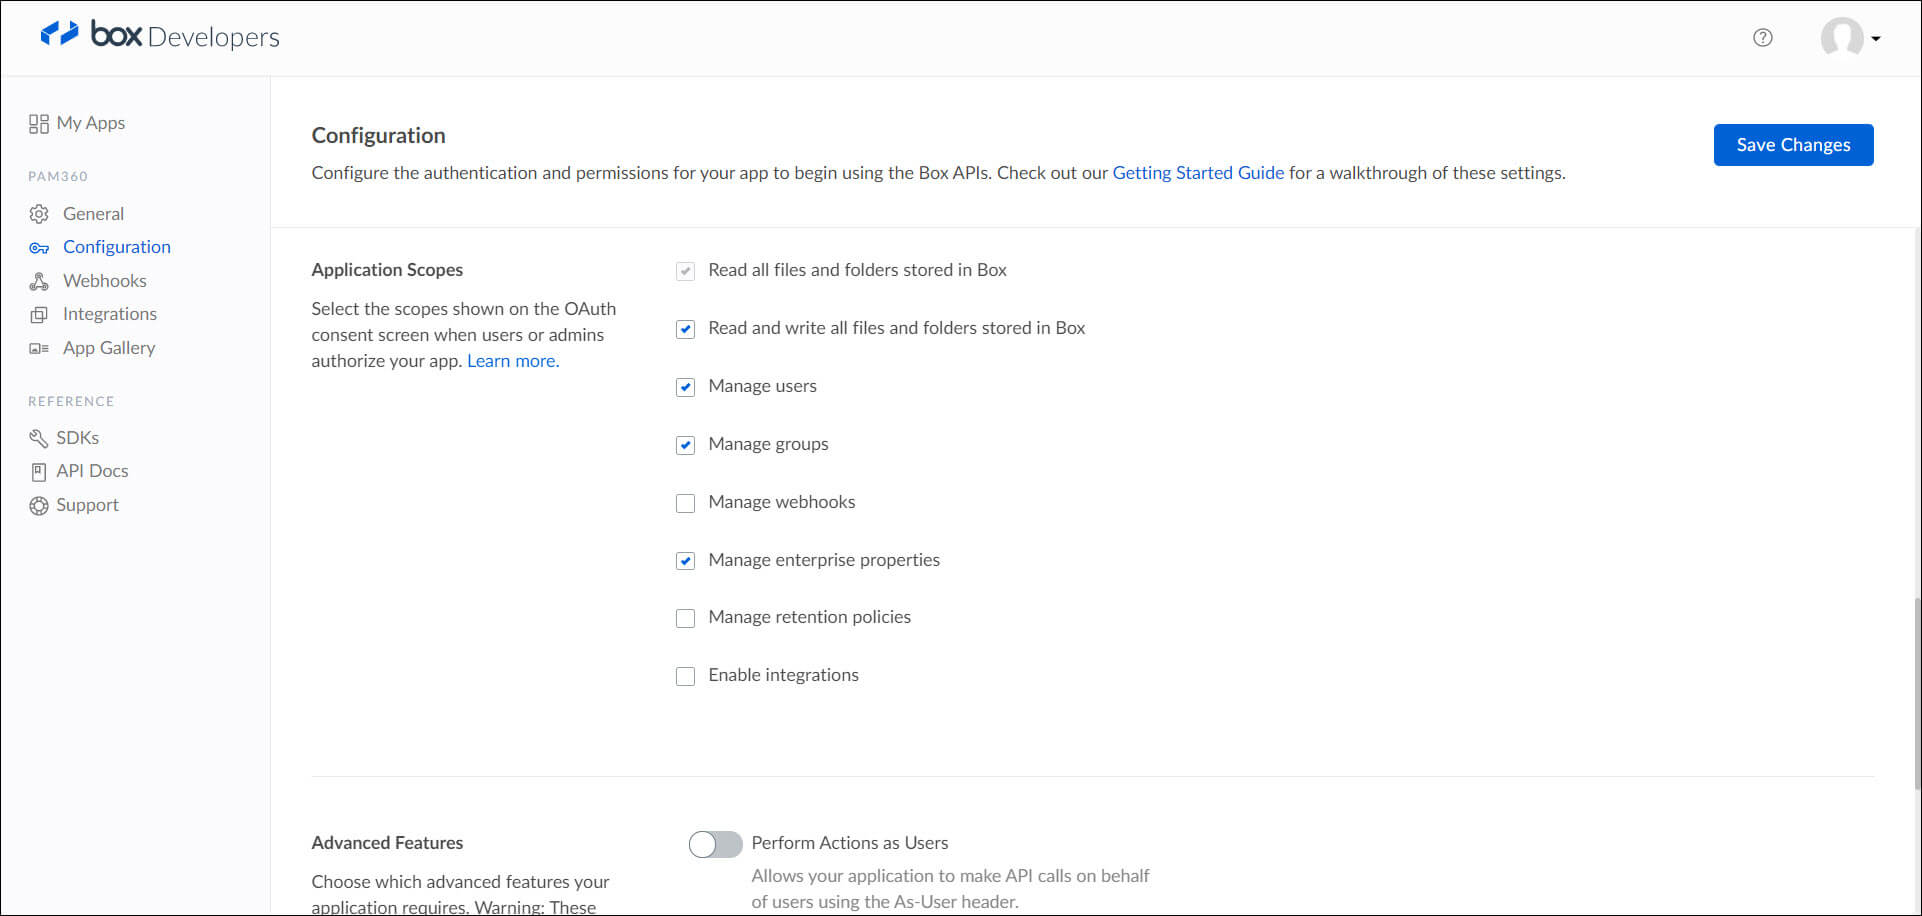The width and height of the screenshot is (1922, 916).
Task: Click the Integrations sidebar icon
Action: point(39,315)
